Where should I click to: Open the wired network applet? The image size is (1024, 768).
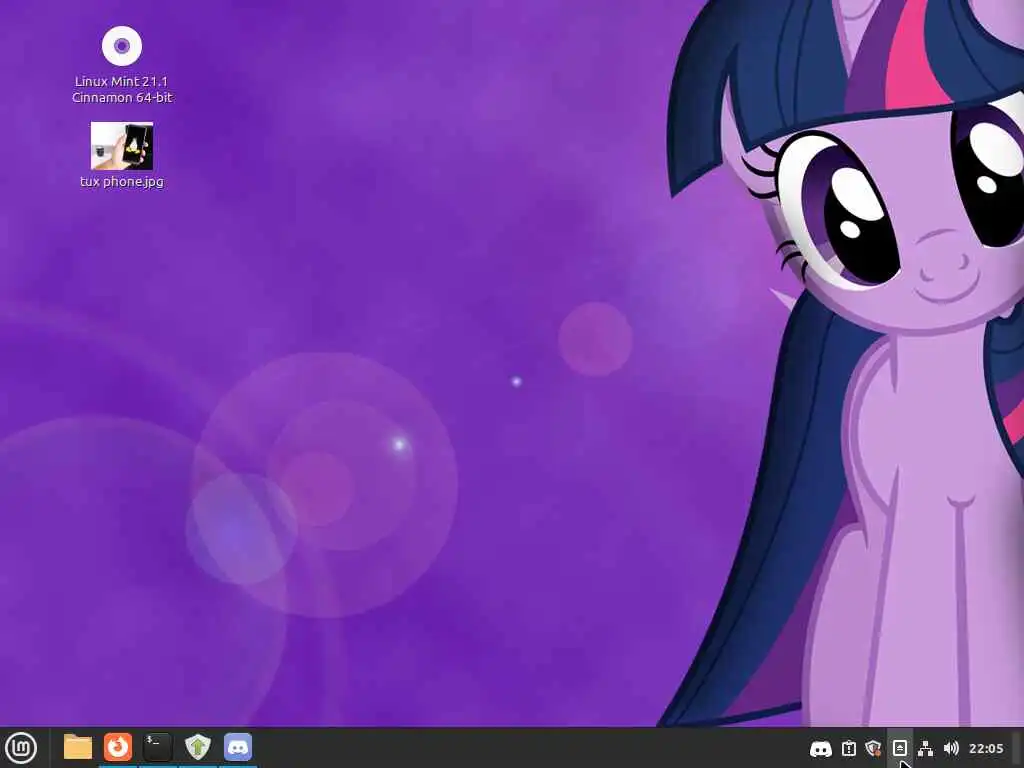(925, 748)
